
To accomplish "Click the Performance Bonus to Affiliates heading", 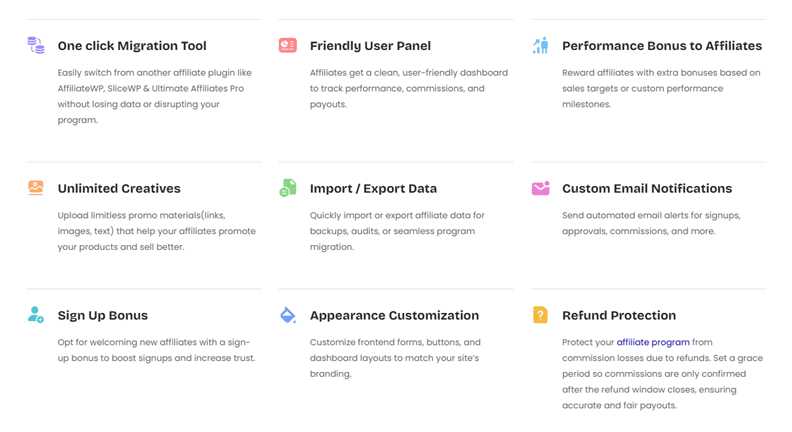I will point(662,46).
